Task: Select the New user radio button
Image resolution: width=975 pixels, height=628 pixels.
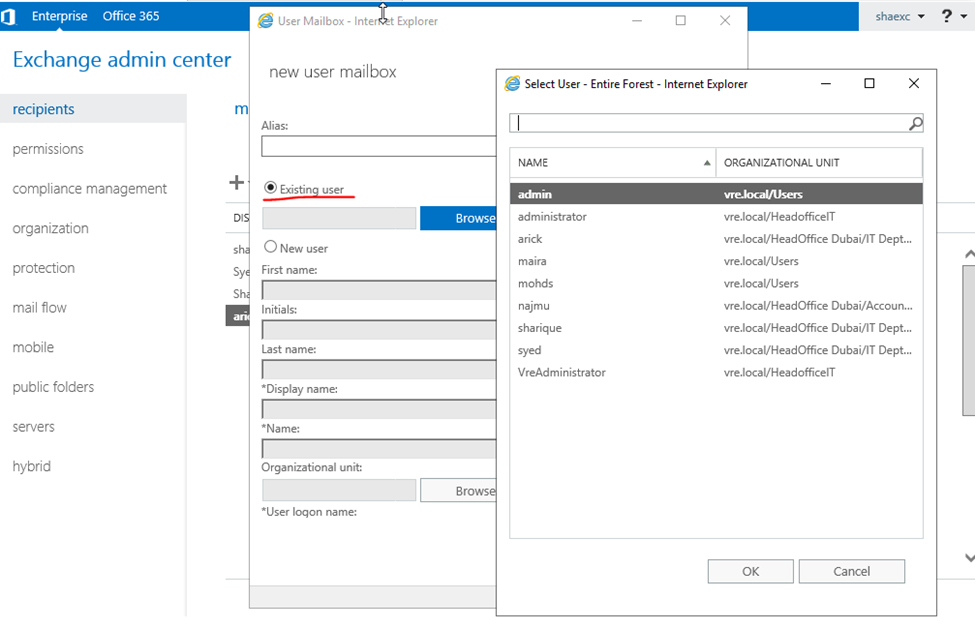Action: click(x=270, y=247)
